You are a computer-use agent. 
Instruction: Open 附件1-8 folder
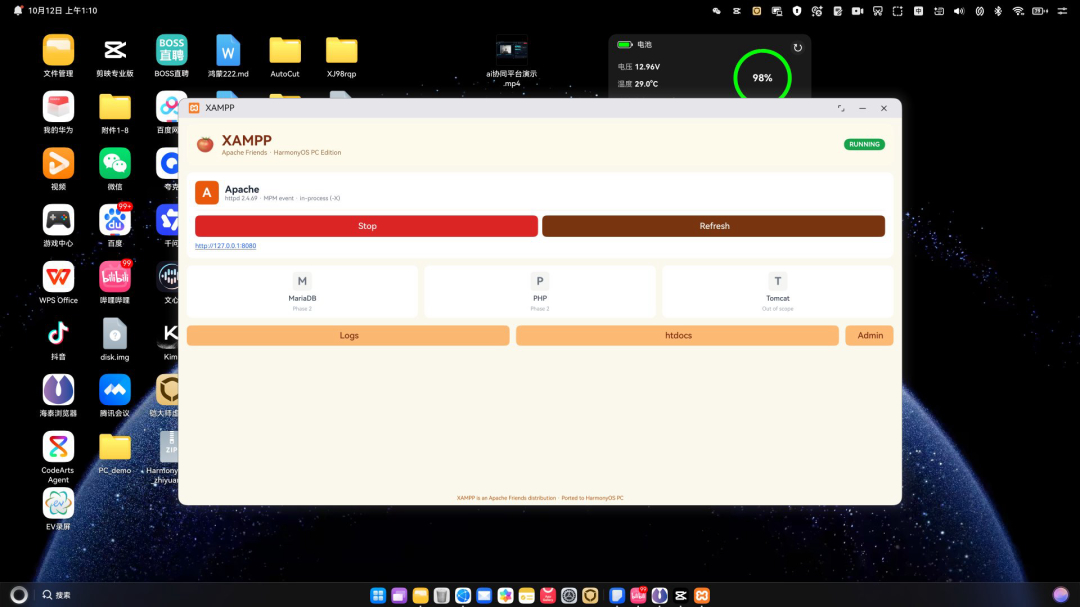pyautogui.click(x=115, y=112)
